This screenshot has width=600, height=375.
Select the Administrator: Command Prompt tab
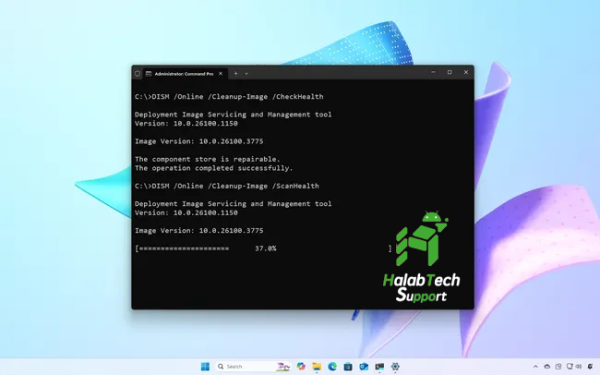185,74
